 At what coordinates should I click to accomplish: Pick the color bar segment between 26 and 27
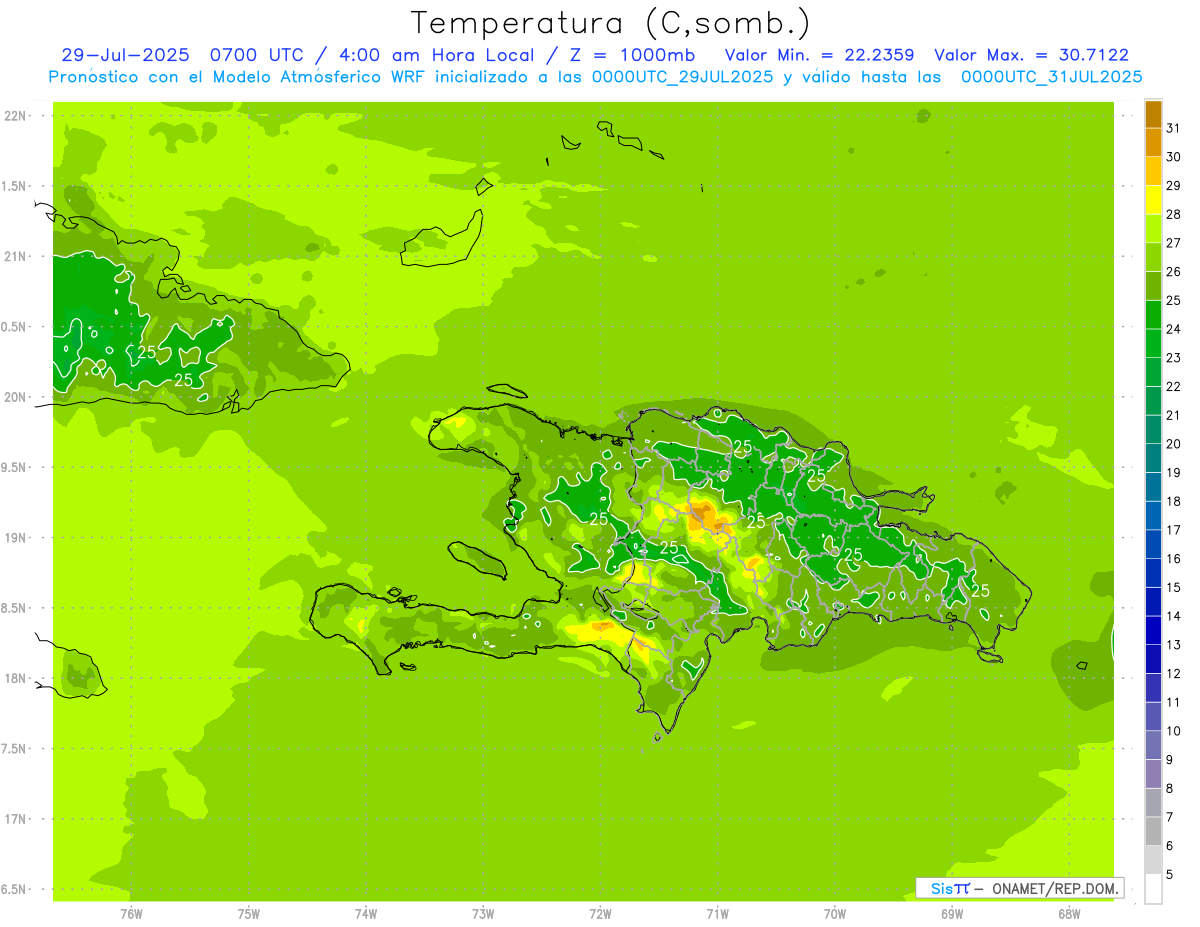coord(1153,257)
